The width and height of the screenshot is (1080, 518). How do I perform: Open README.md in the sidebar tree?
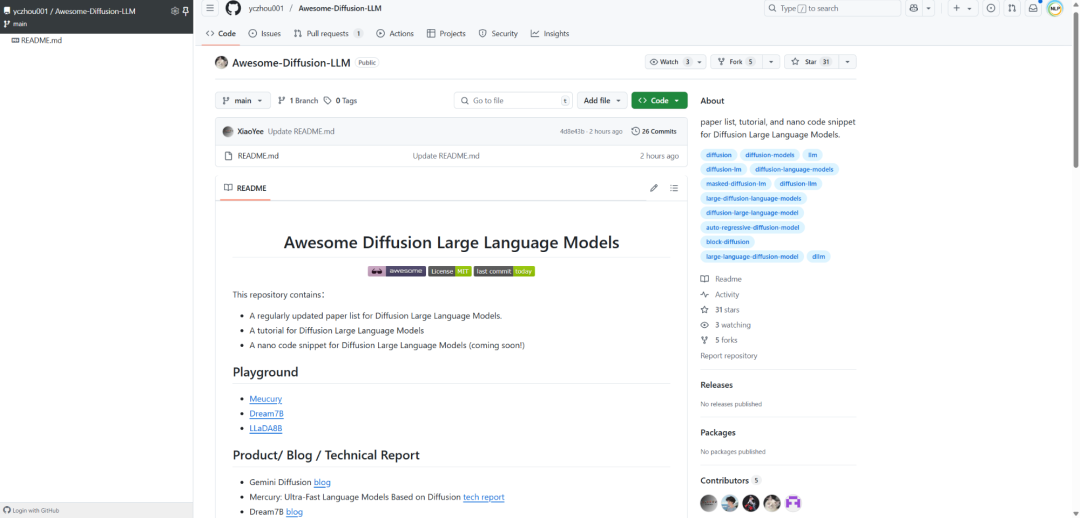pyautogui.click(x=41, y=40)
